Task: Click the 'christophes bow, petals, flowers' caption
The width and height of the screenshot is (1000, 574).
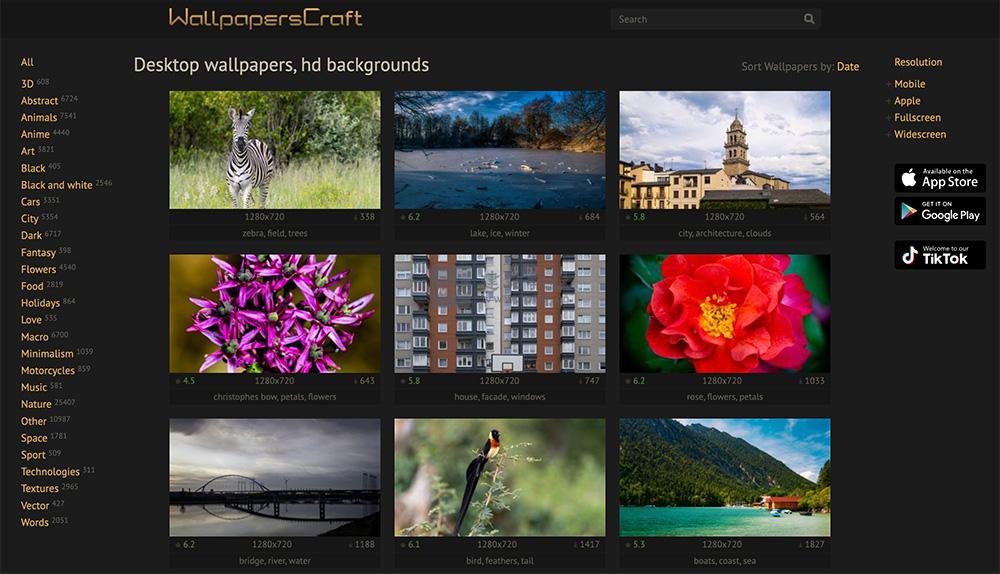Action: click(275, 397)
